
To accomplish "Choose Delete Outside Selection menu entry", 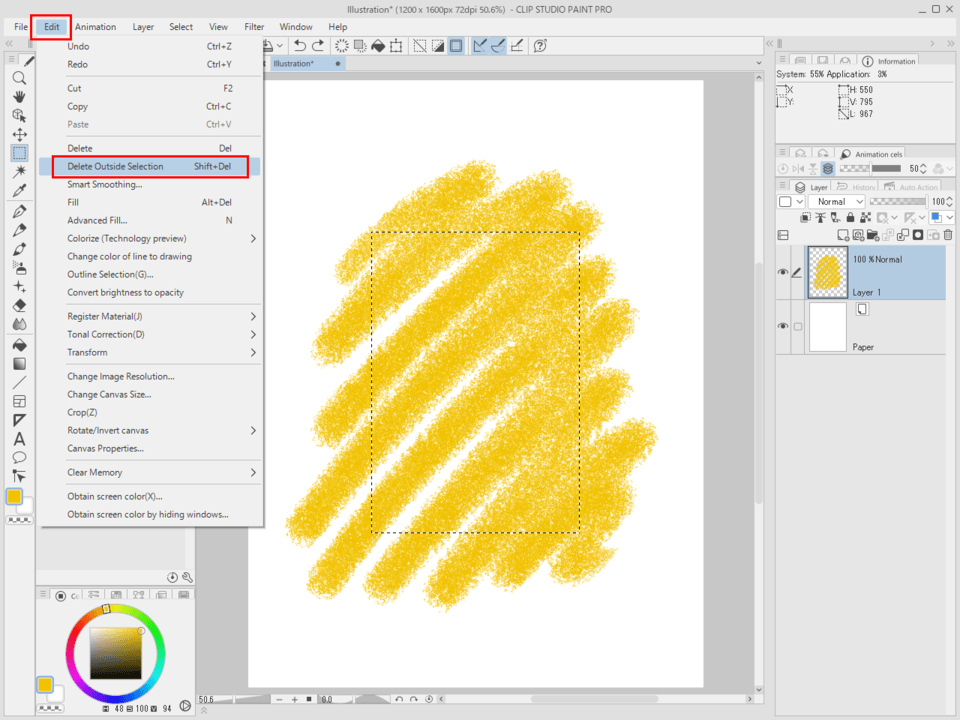I will coord(115,166).
